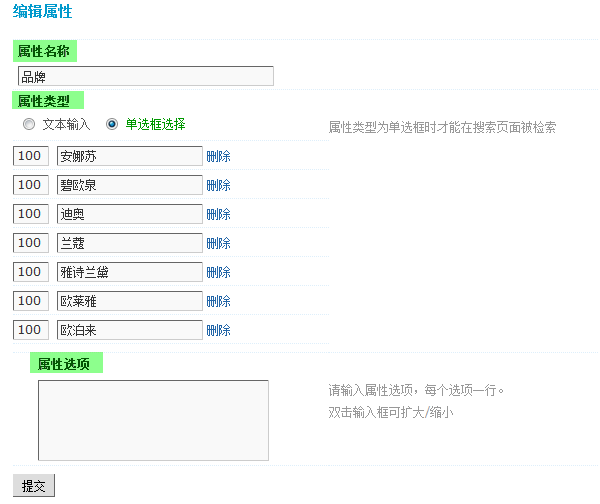Delete the 兰蔻 option
Viewport: 600px width, 504px height.
click(x=218, y=243)
